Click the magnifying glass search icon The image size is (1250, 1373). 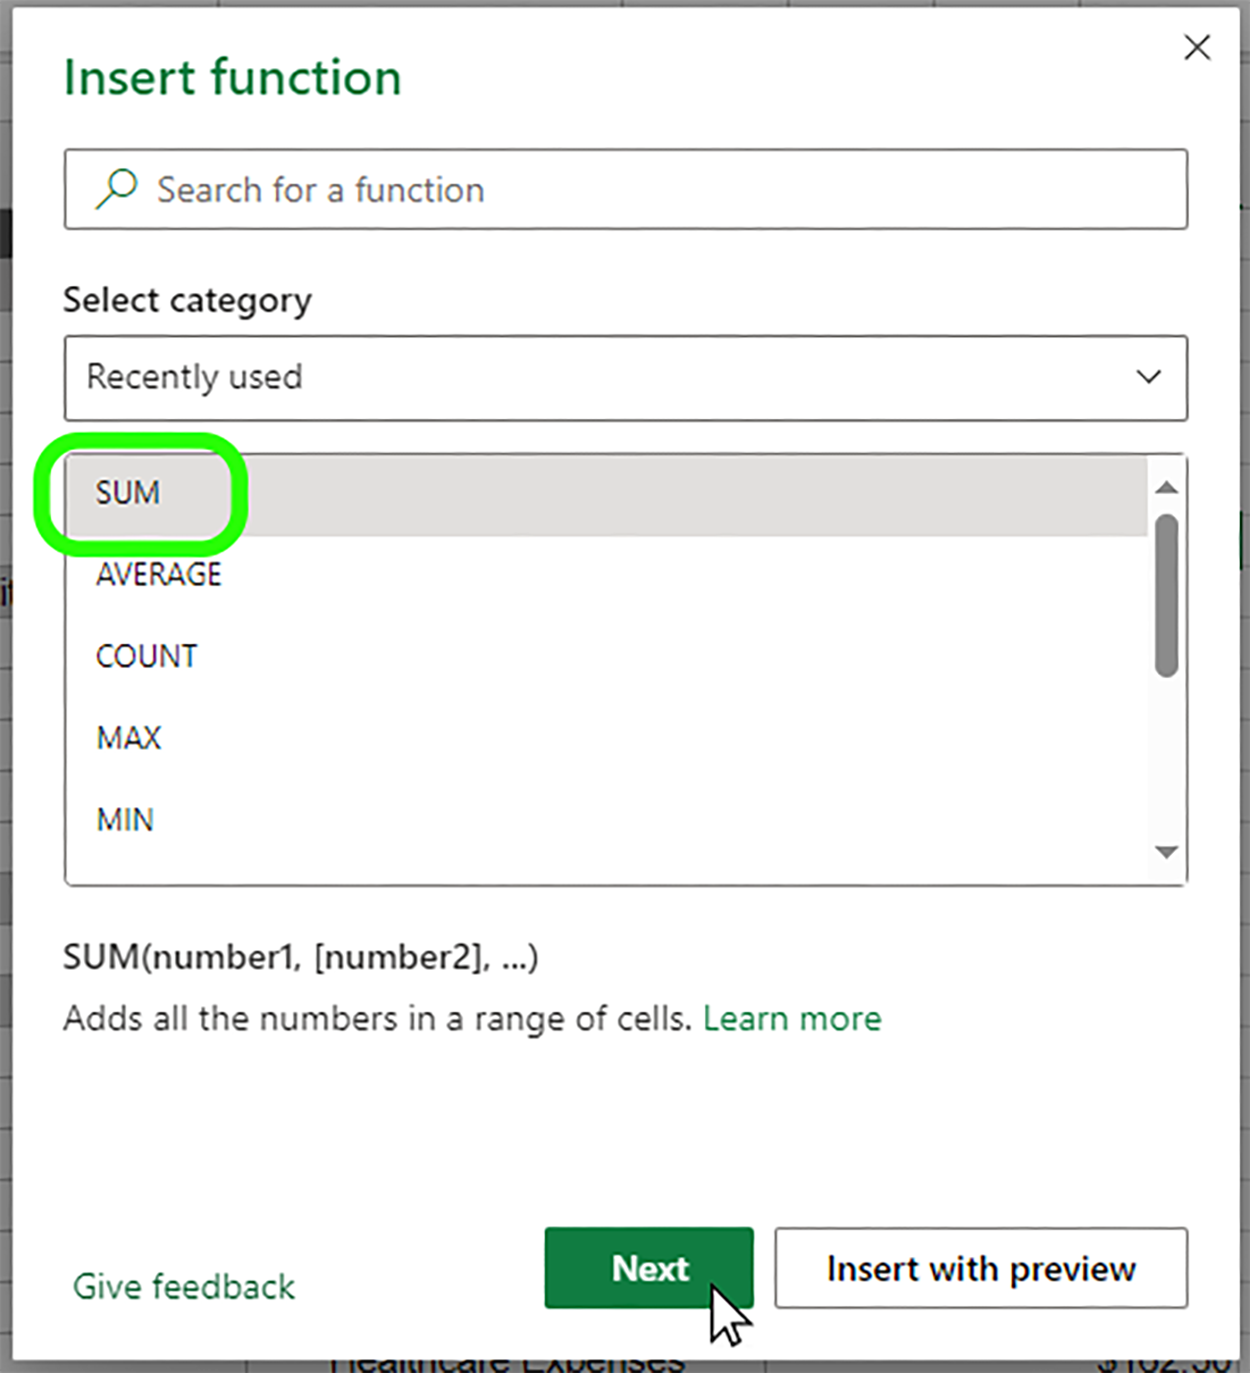coord(116,189)
